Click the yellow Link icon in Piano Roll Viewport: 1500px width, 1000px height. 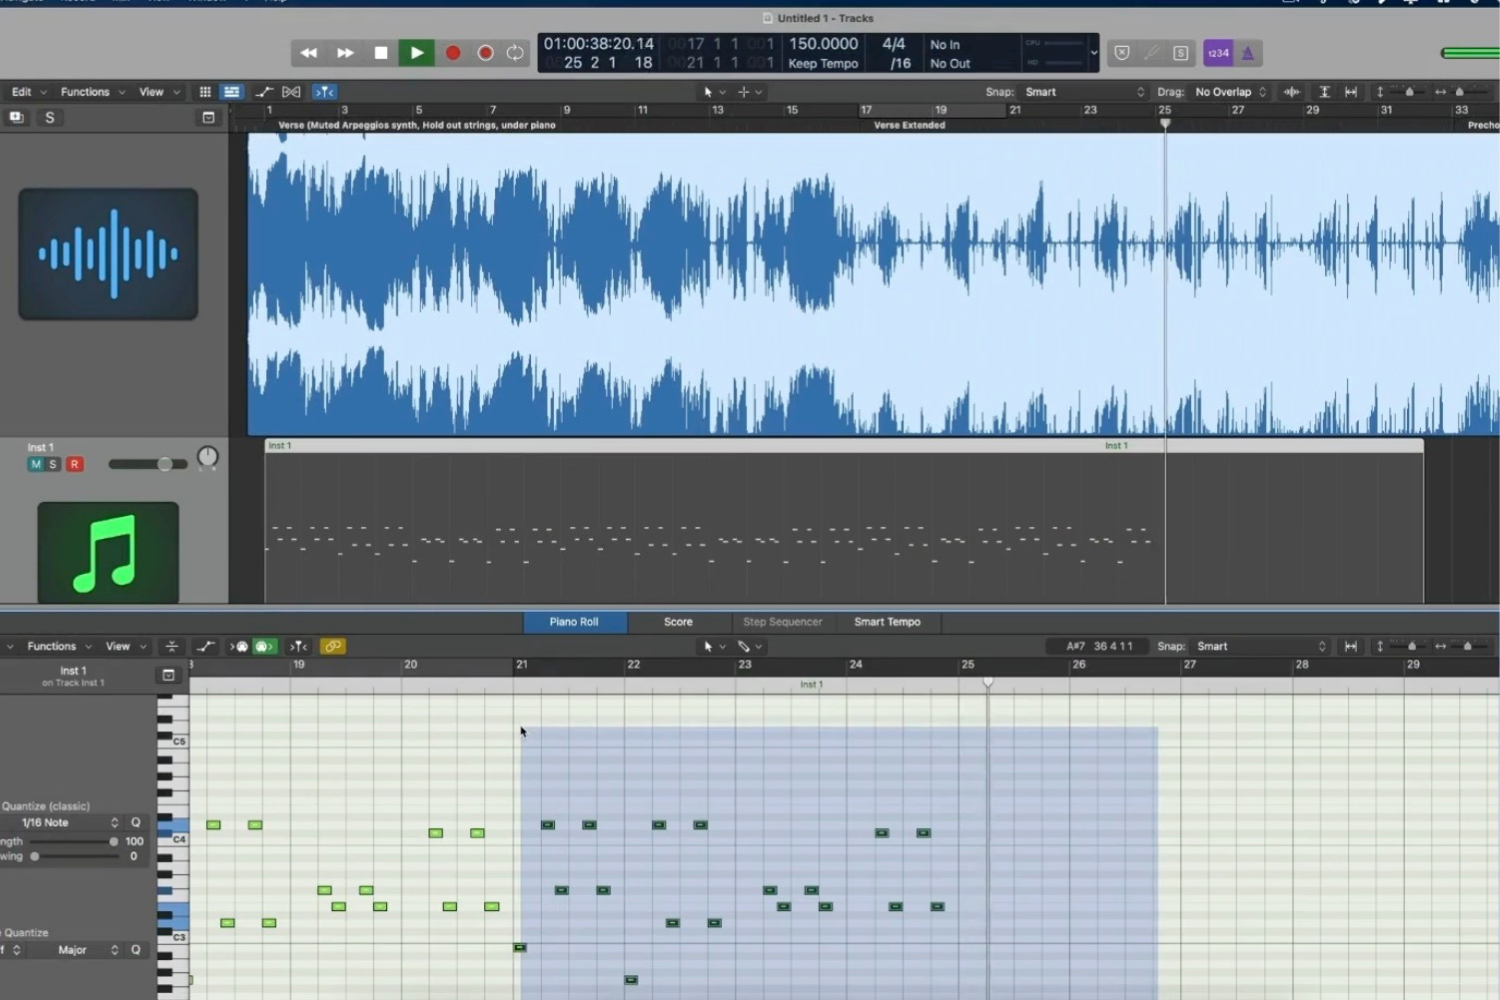point(333,647)
